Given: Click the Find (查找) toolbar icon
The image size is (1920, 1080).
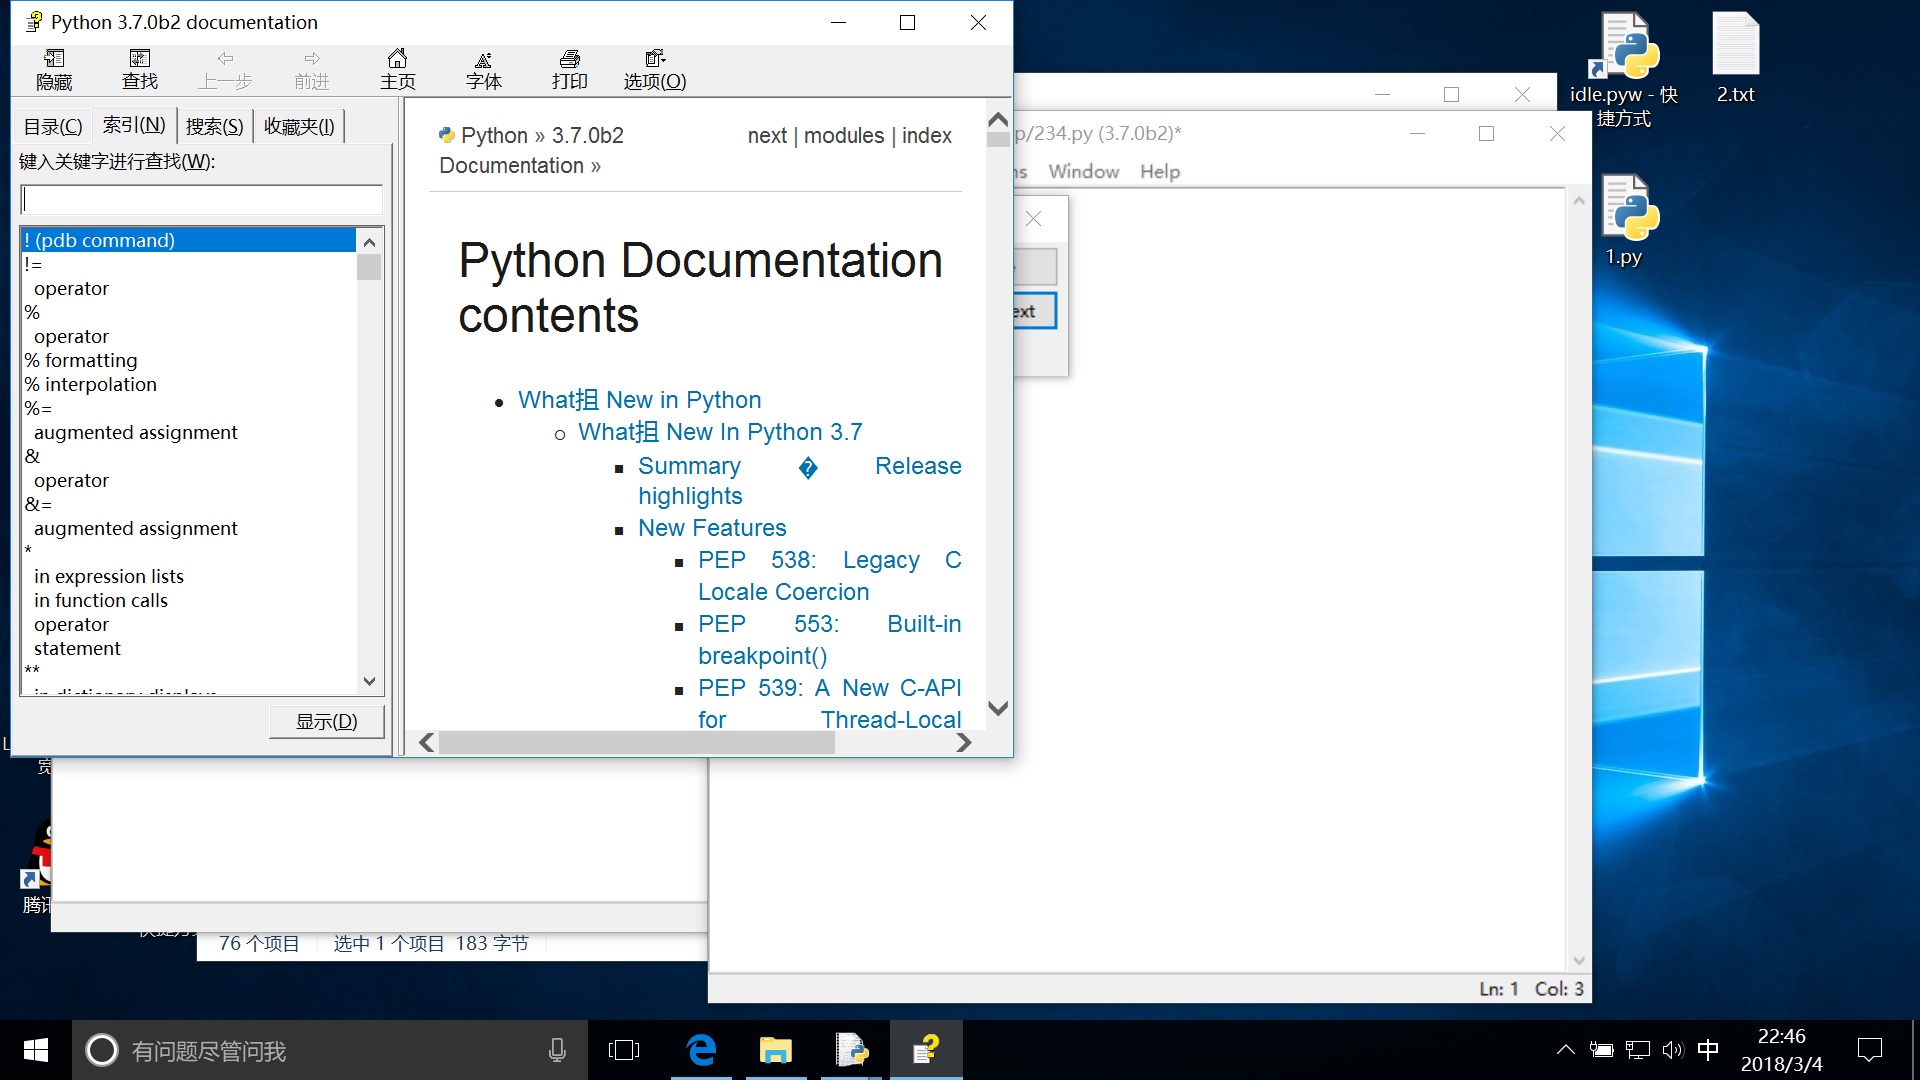Looking at the screenshot, I should [x=140, y=70].
